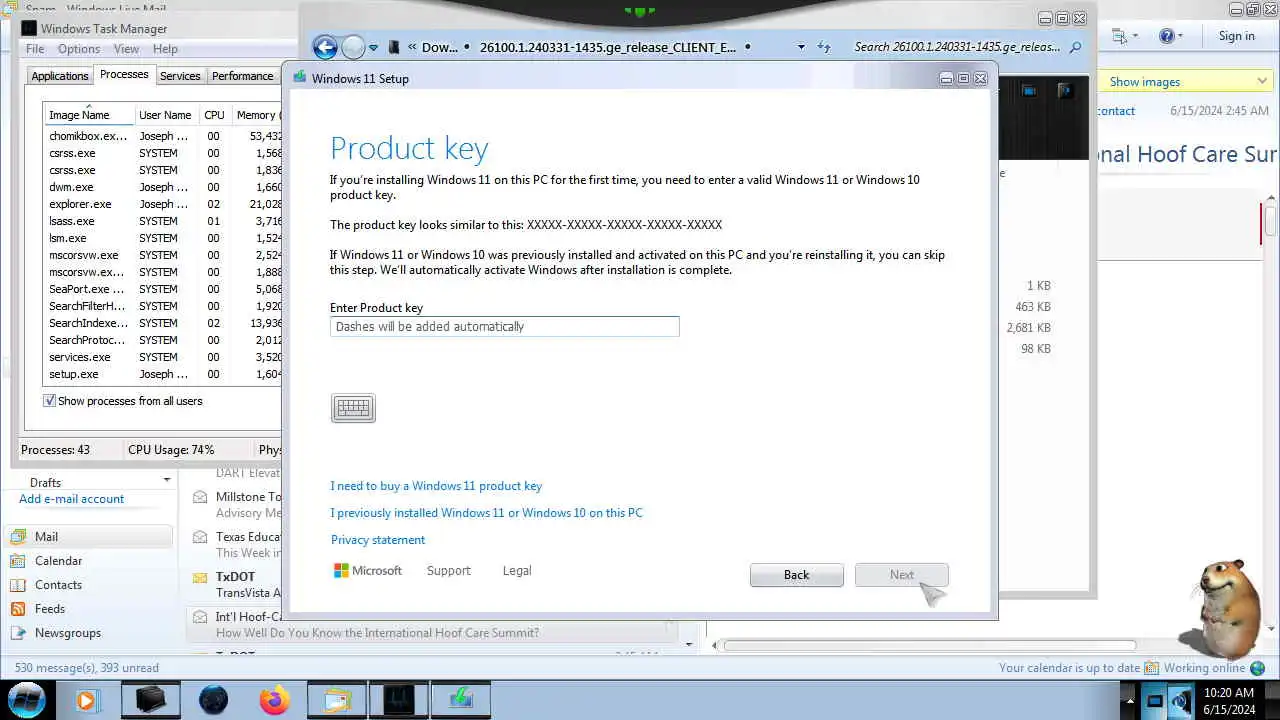Click the volume speaker tray icon
The image size is (1280, 720).
click(x=1181, y=701)
